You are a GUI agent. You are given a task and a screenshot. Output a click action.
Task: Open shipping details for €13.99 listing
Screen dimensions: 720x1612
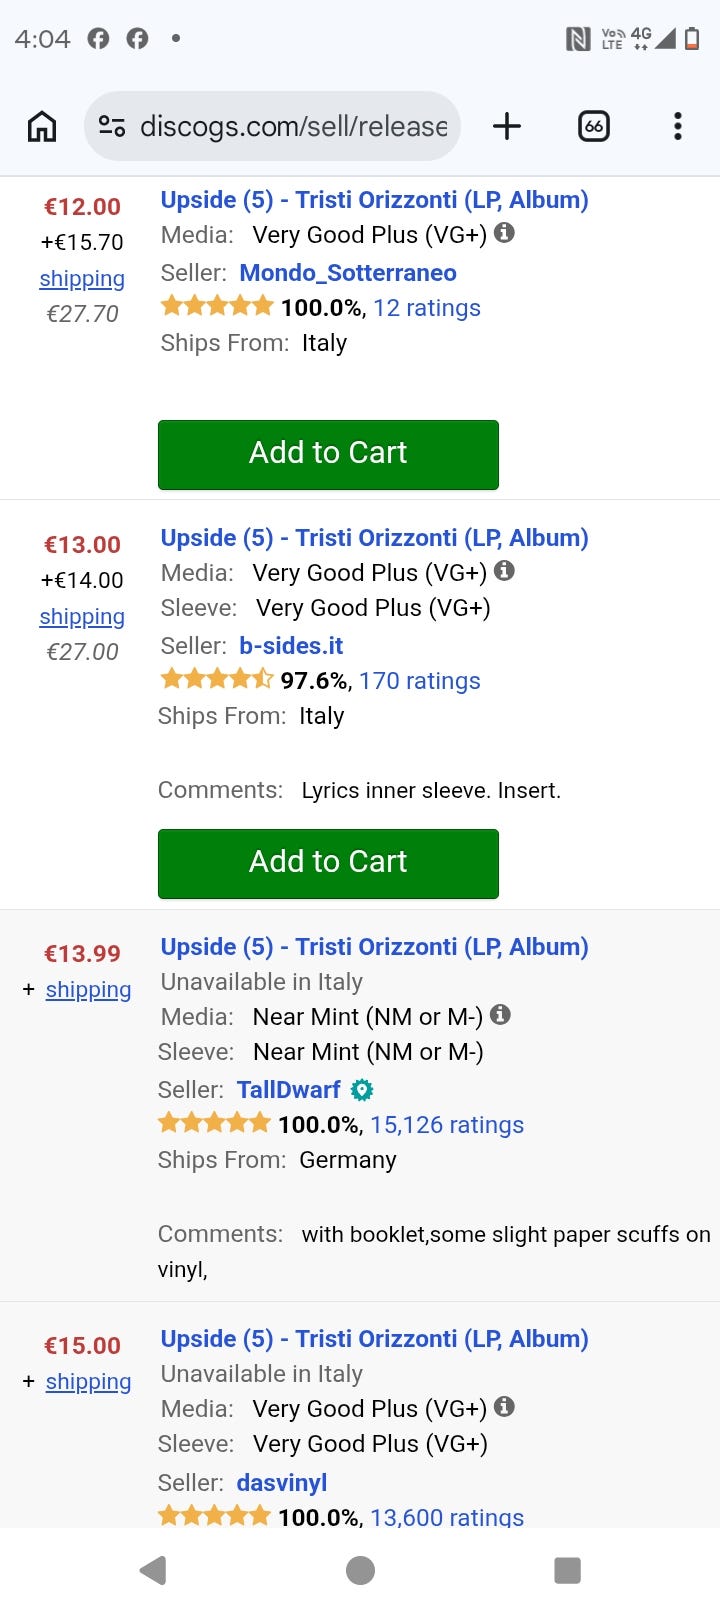pos(88,990)
